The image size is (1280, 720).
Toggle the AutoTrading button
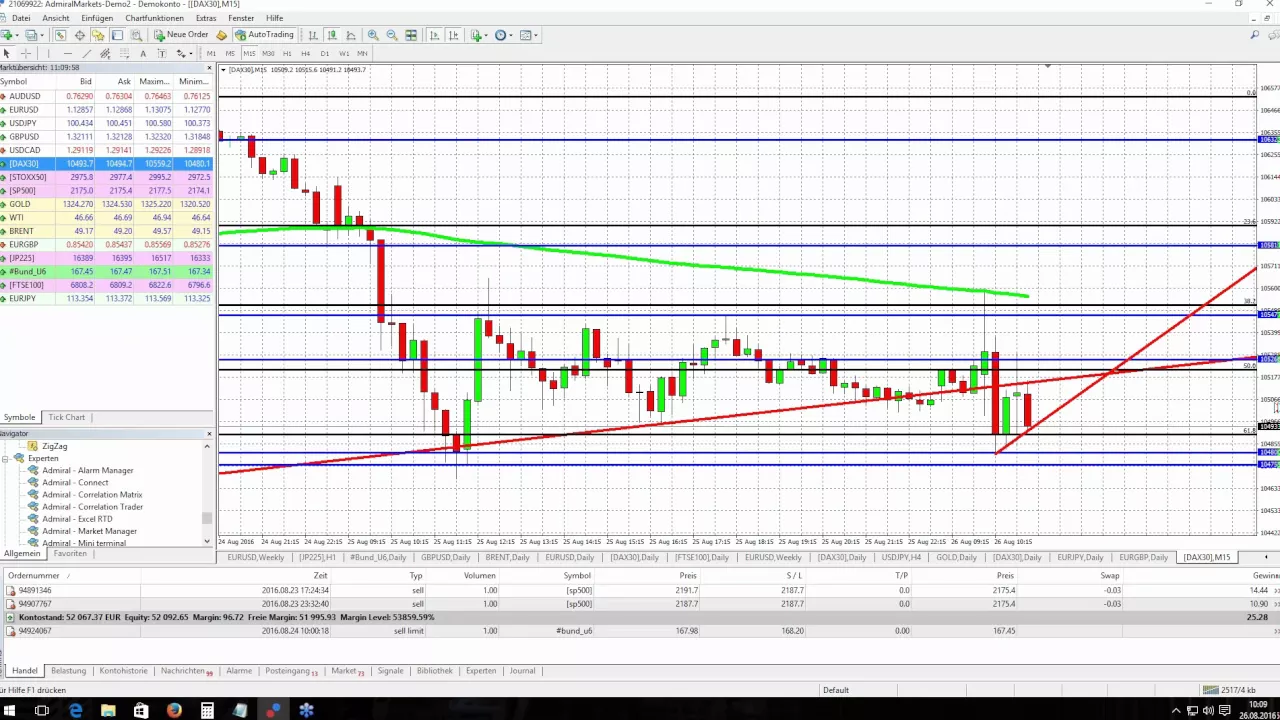click(x=265, y=35)
